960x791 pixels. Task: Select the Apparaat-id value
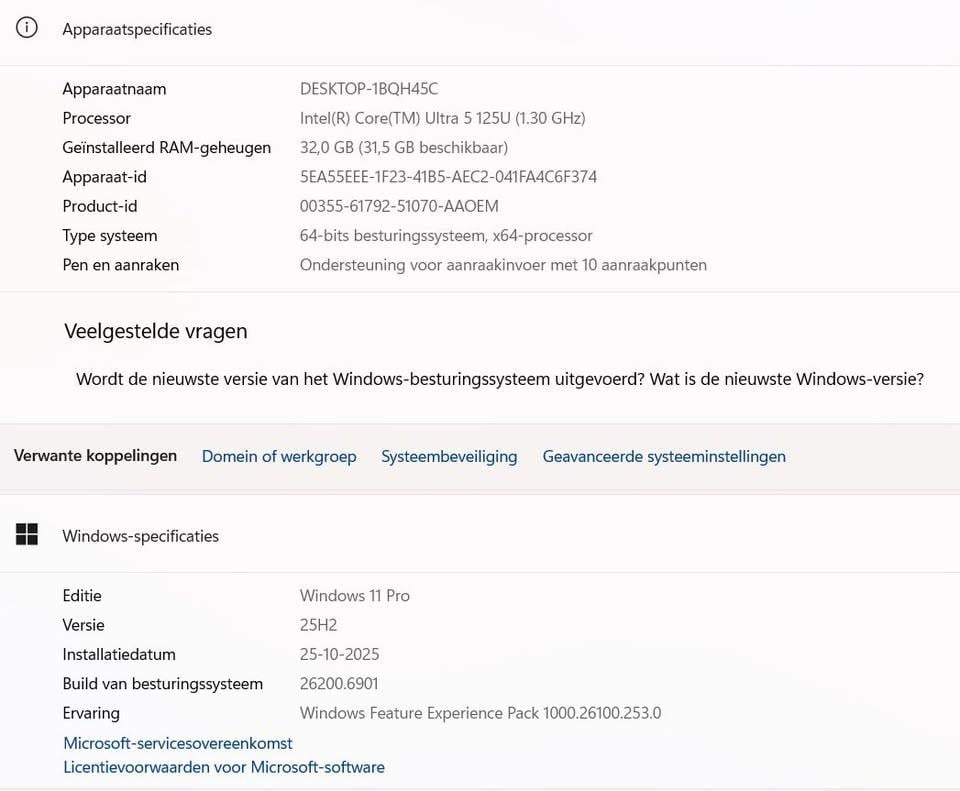[448, 176]
